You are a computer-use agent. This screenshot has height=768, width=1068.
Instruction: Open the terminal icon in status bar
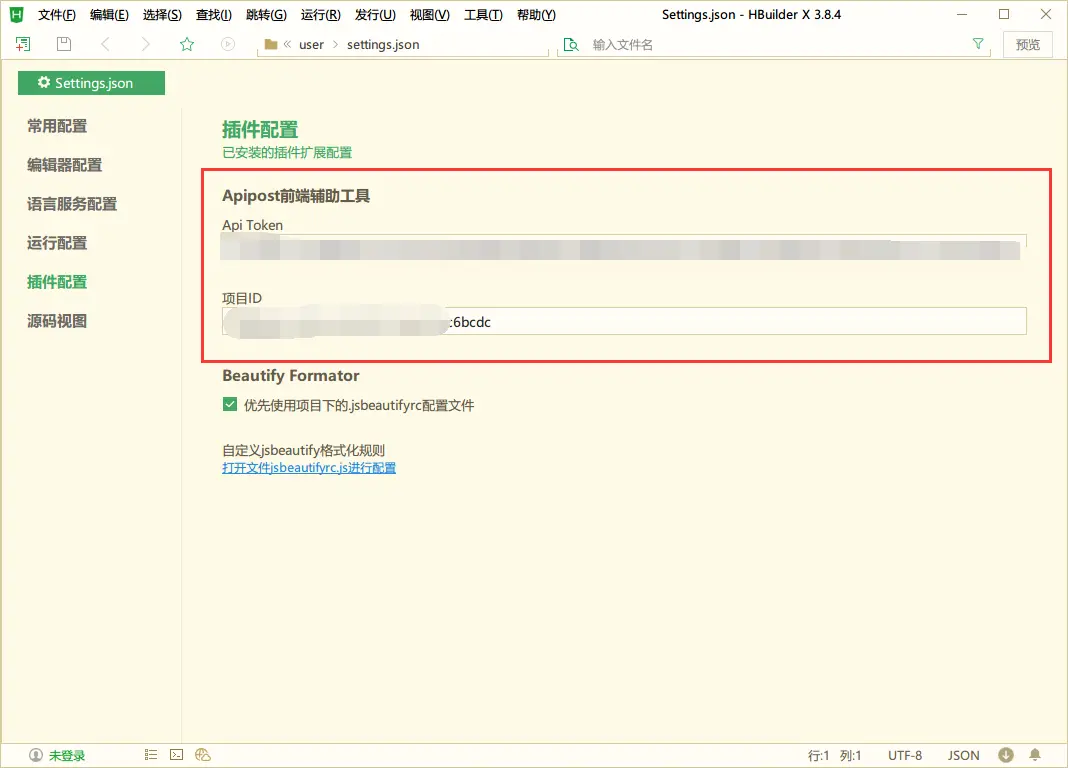176,754
